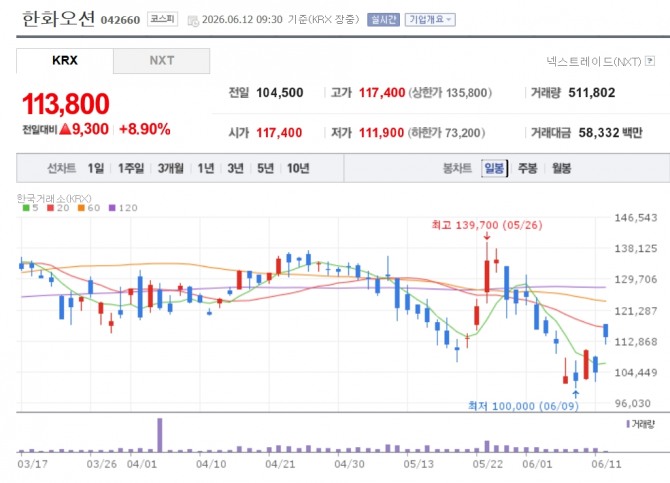
Task: Choose the 주봉 weekly candle chart
Action: [x=527, y=168]
